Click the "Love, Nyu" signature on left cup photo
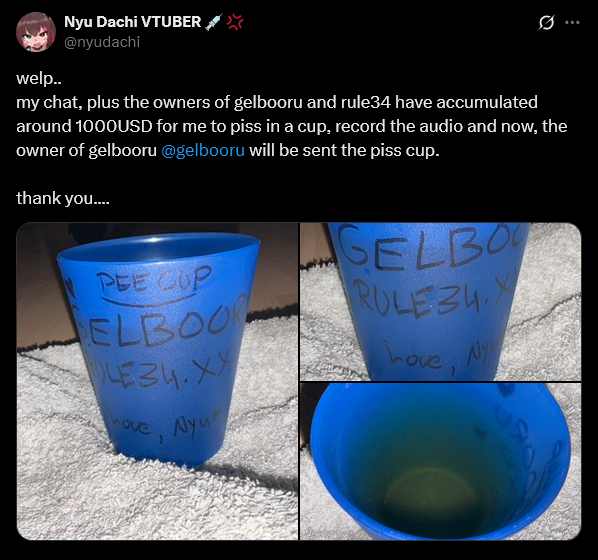598x560 pixels. 164,427
